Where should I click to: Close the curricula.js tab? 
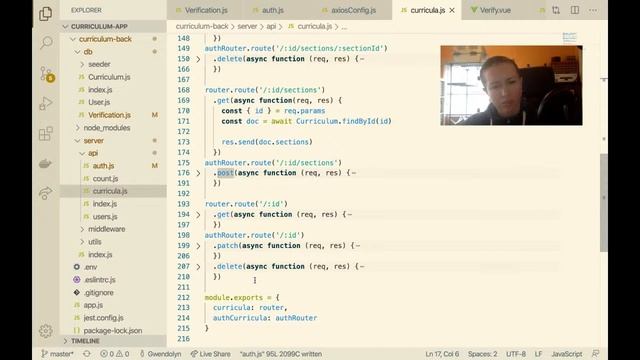tap(452, 10)
